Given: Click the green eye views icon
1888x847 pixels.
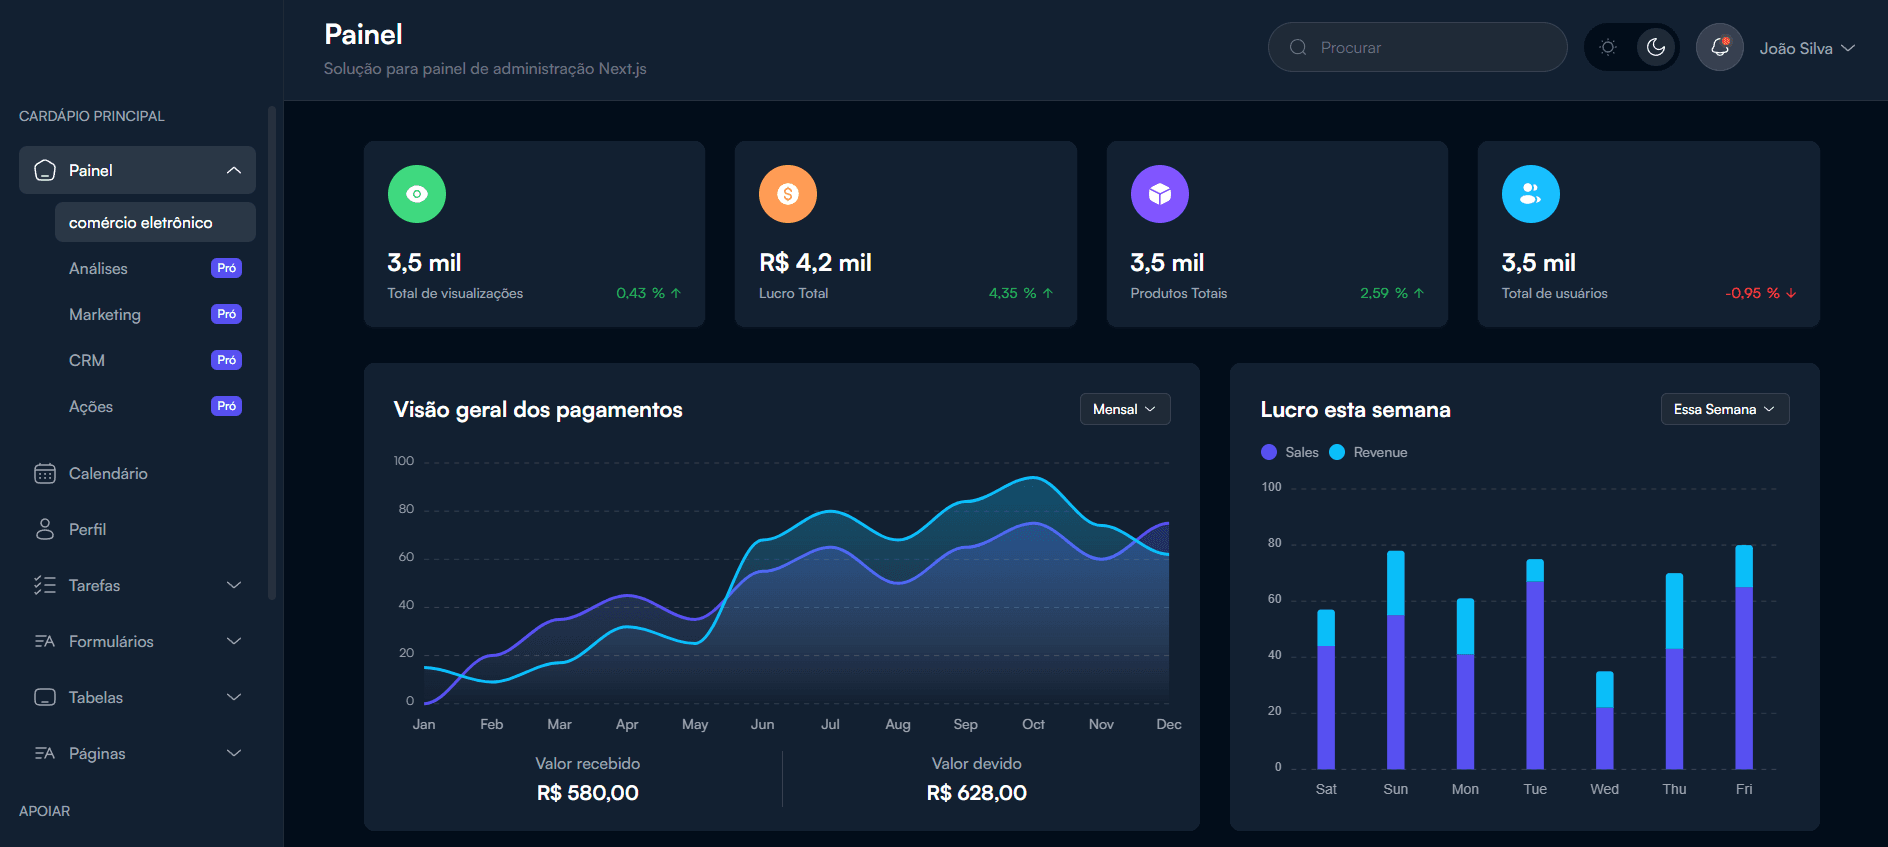Looking at the screenshot, I should (x=417, y=194).
